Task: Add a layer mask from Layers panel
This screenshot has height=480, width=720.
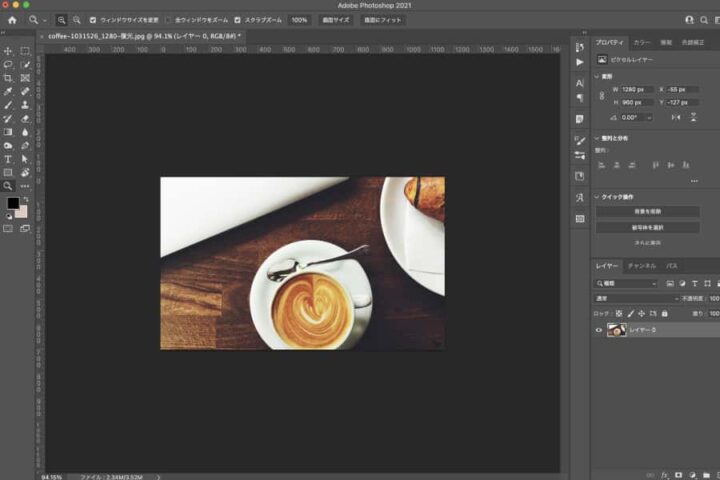Action: pos(678,475)
